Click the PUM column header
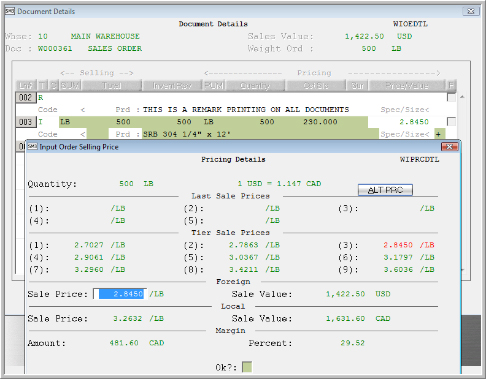Image resolution: width=486 pixels, height=379 pixels. click(214, 86)
